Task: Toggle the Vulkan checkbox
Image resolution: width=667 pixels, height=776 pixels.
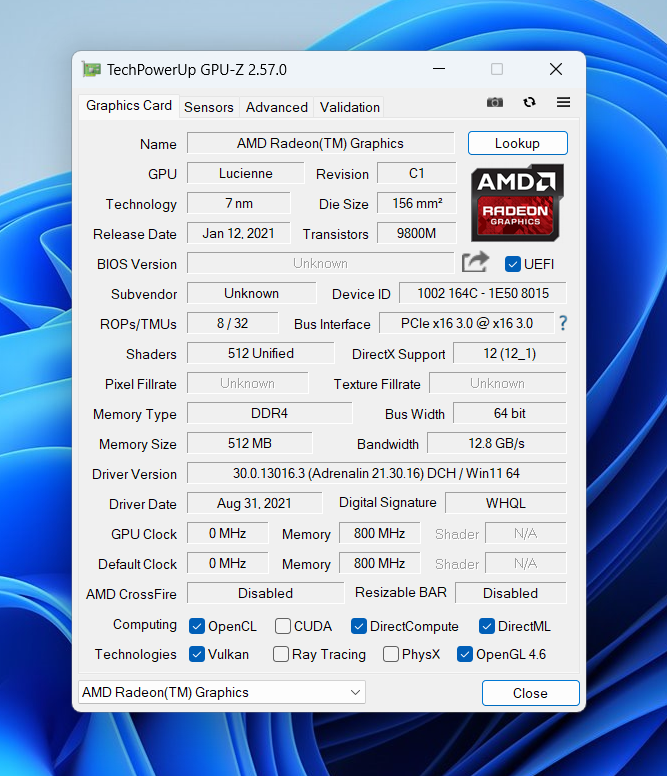Action: click(197, 654)
